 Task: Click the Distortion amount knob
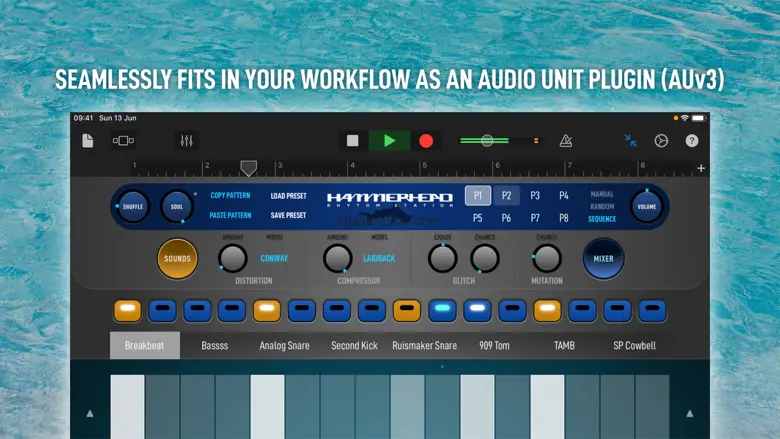point(232,258)
